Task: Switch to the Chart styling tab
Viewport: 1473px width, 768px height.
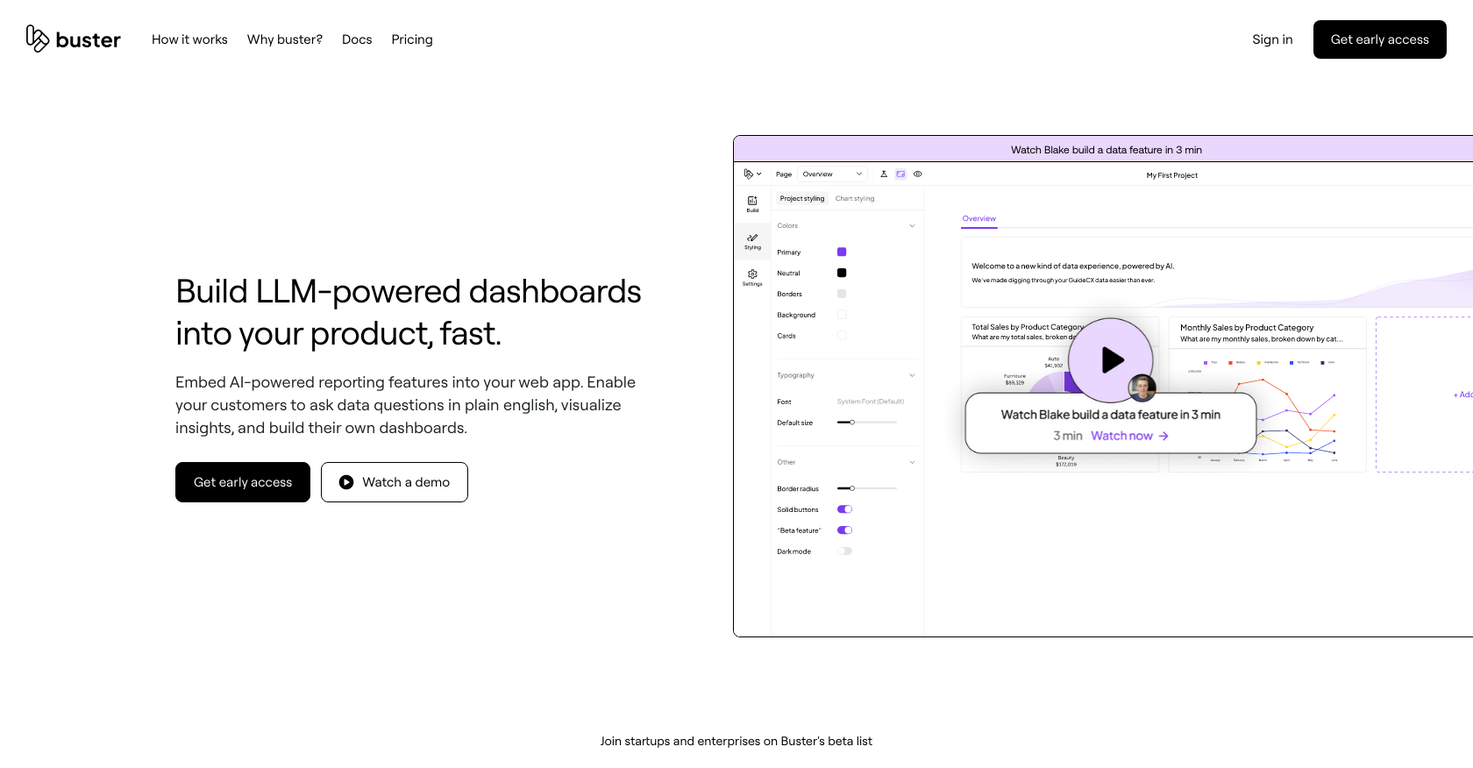Action: tap(855, 198)
